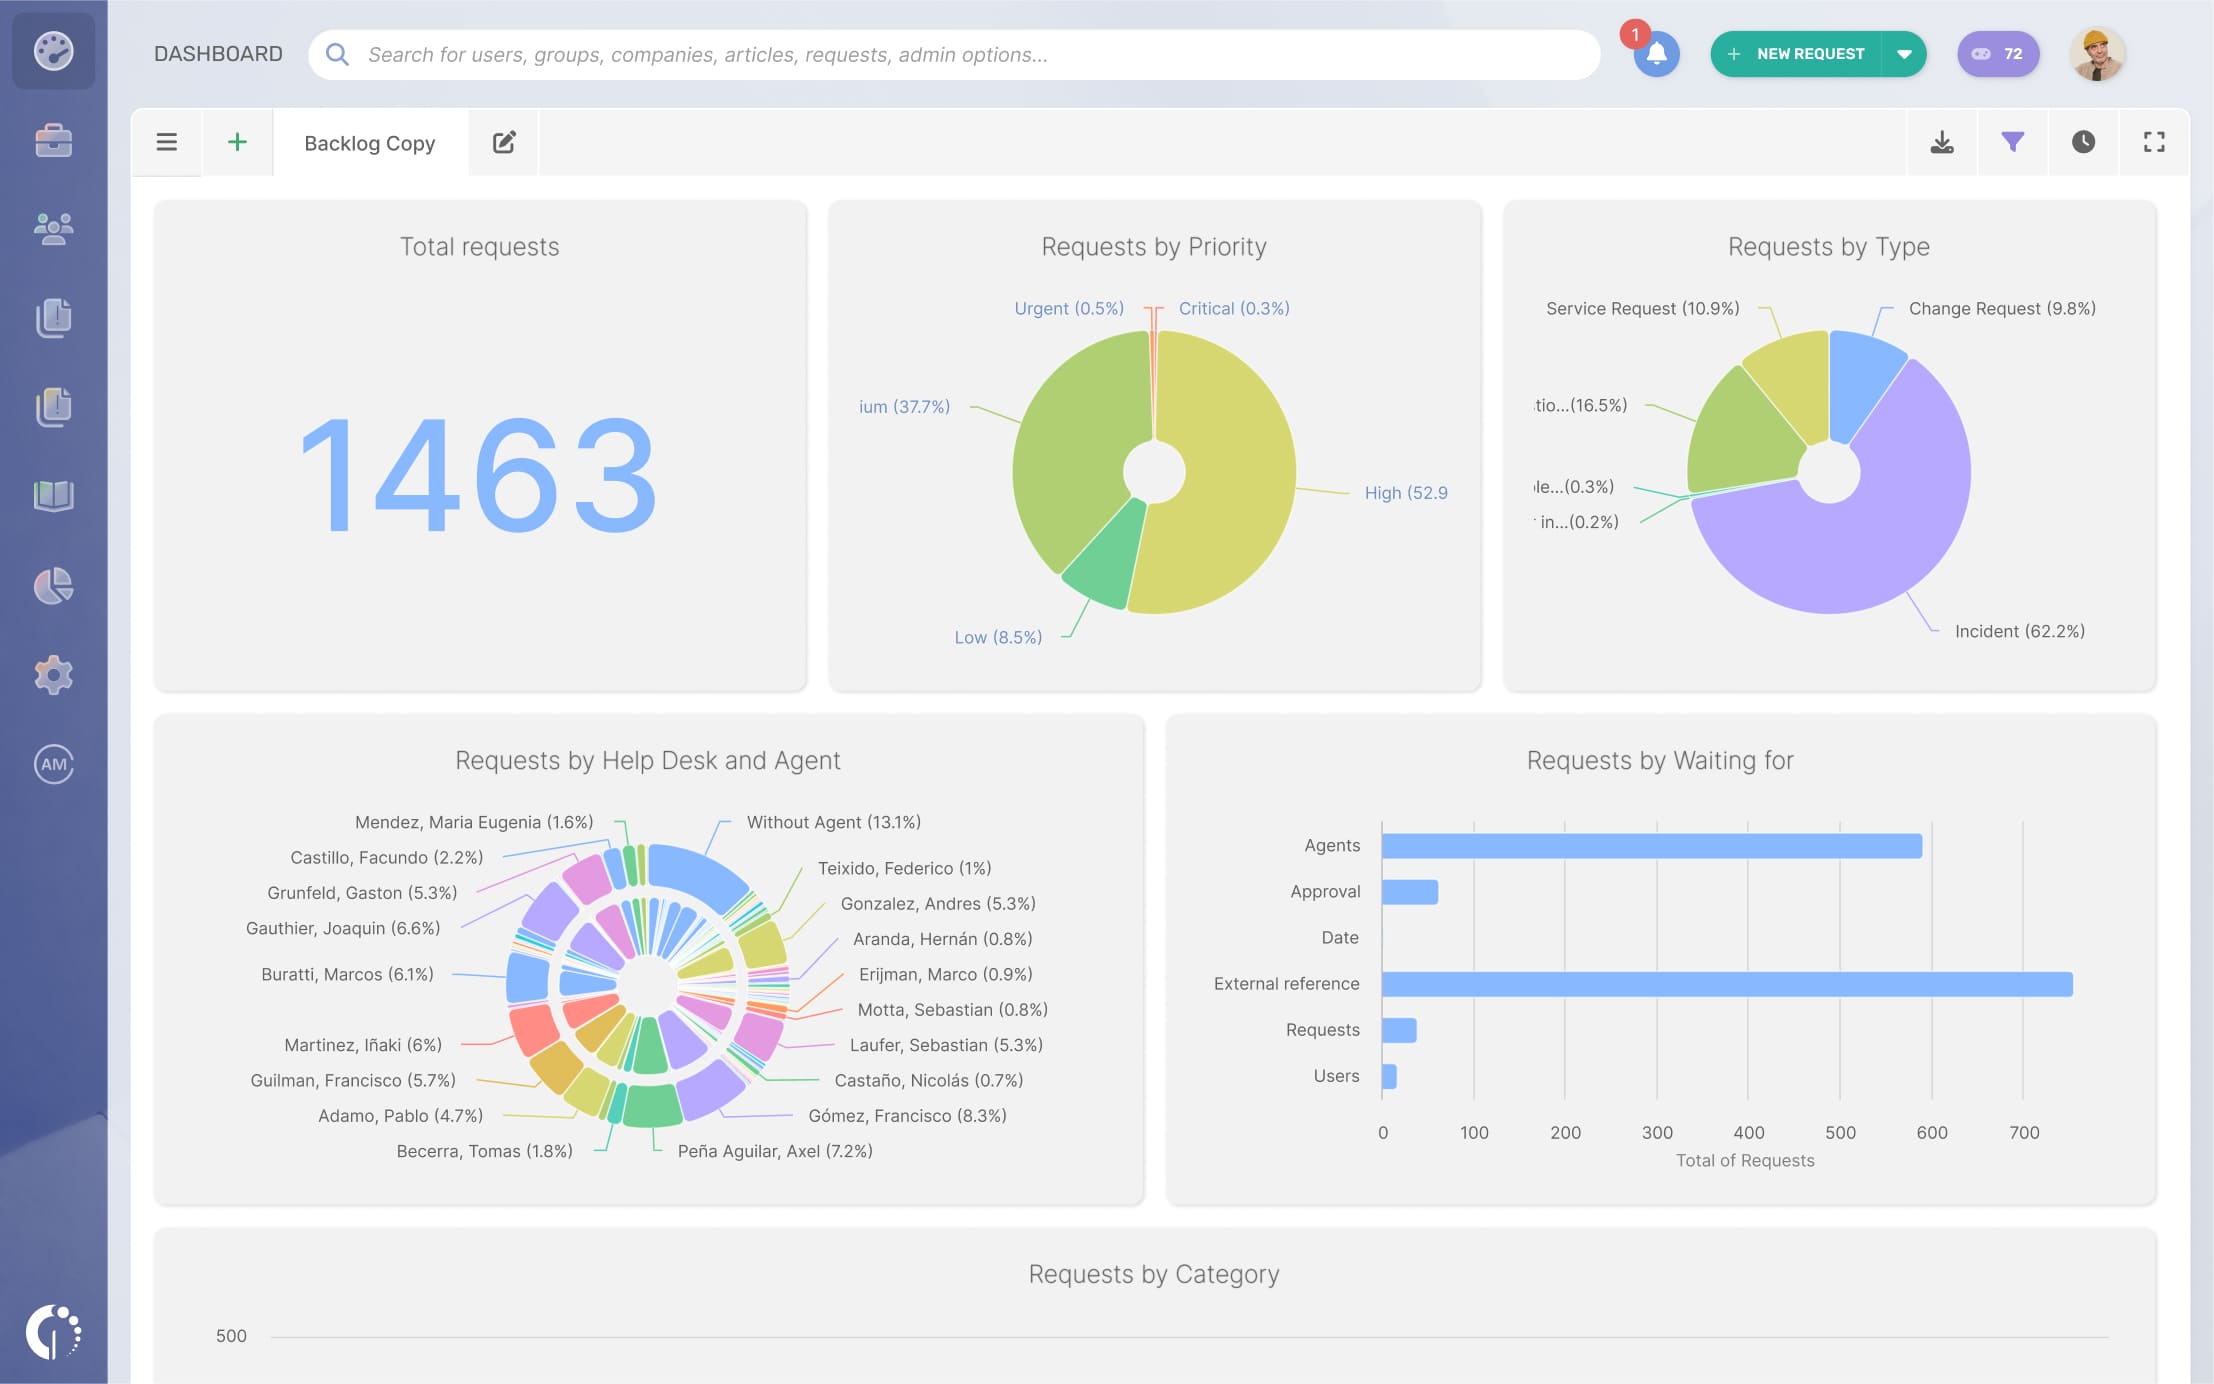Open the user avatar profile menu
This screenshot has width=2214, height=1384.
(2096, 54)
